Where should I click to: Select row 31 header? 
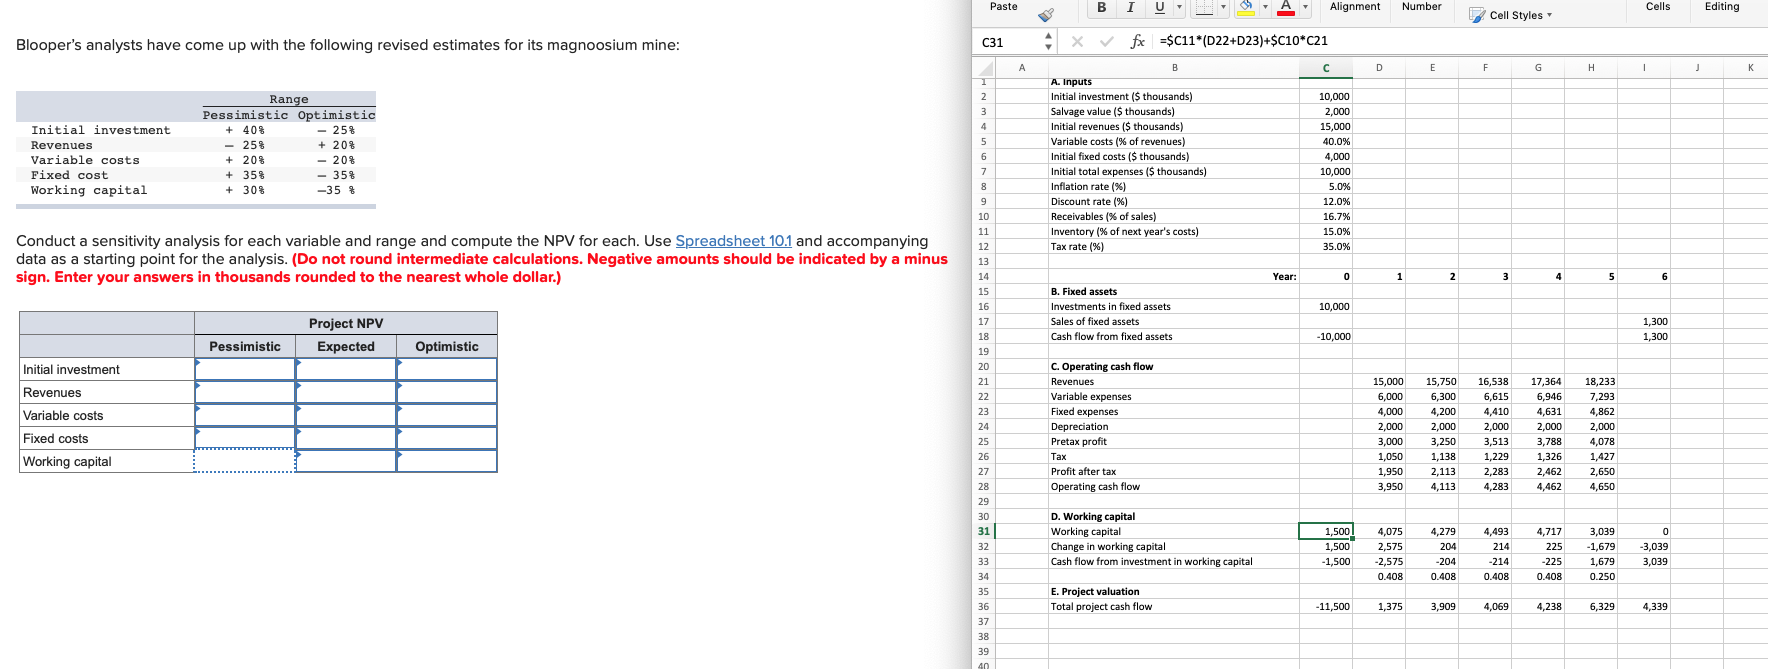(x=984, y=531)
